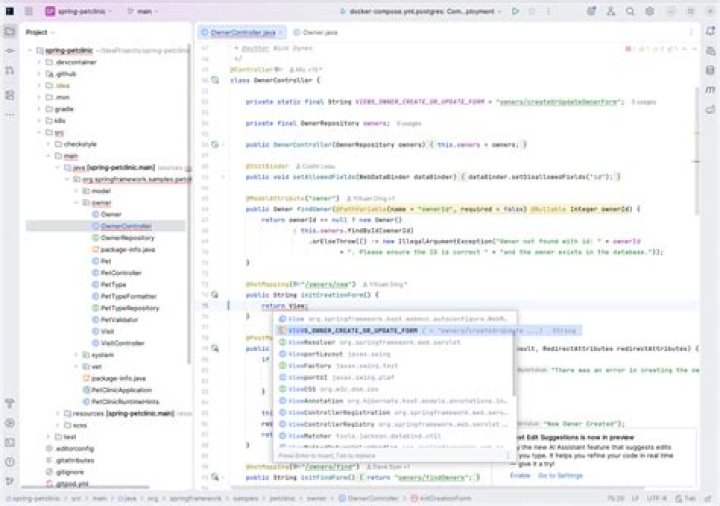
Task: Click cursor position indicator in status bar
Action: tap(615, 498)
